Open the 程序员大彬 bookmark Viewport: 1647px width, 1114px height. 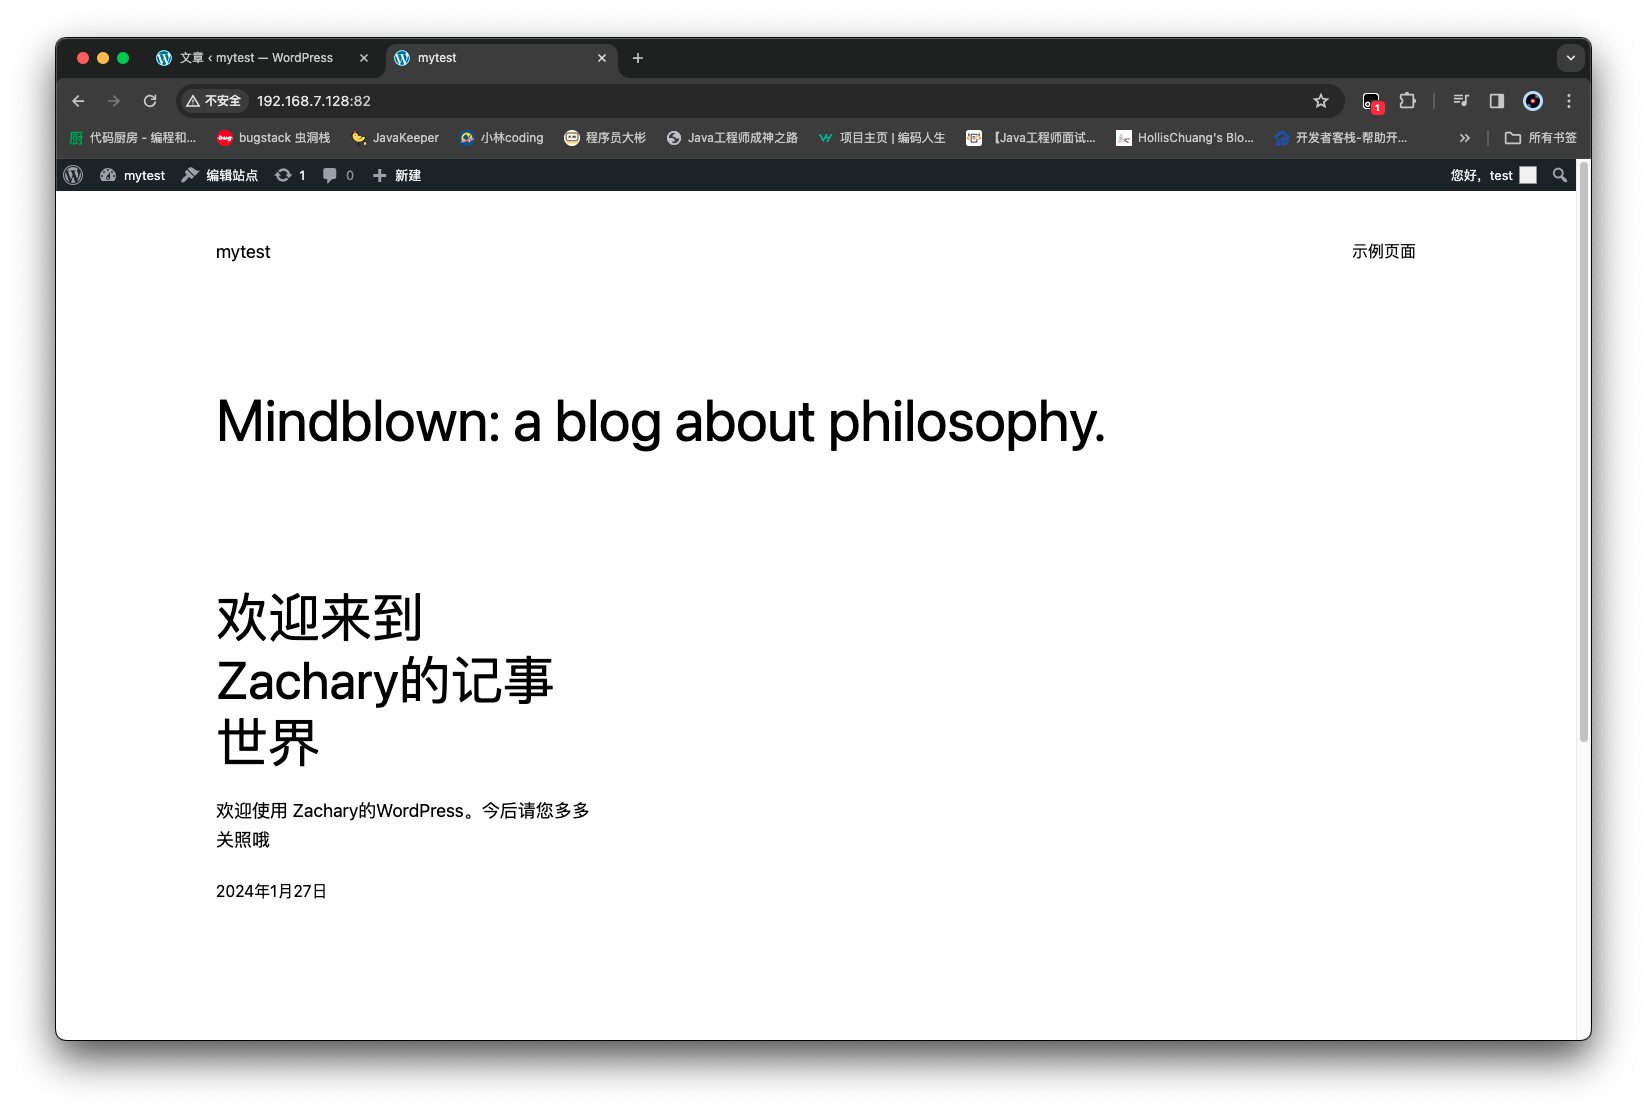605,138
